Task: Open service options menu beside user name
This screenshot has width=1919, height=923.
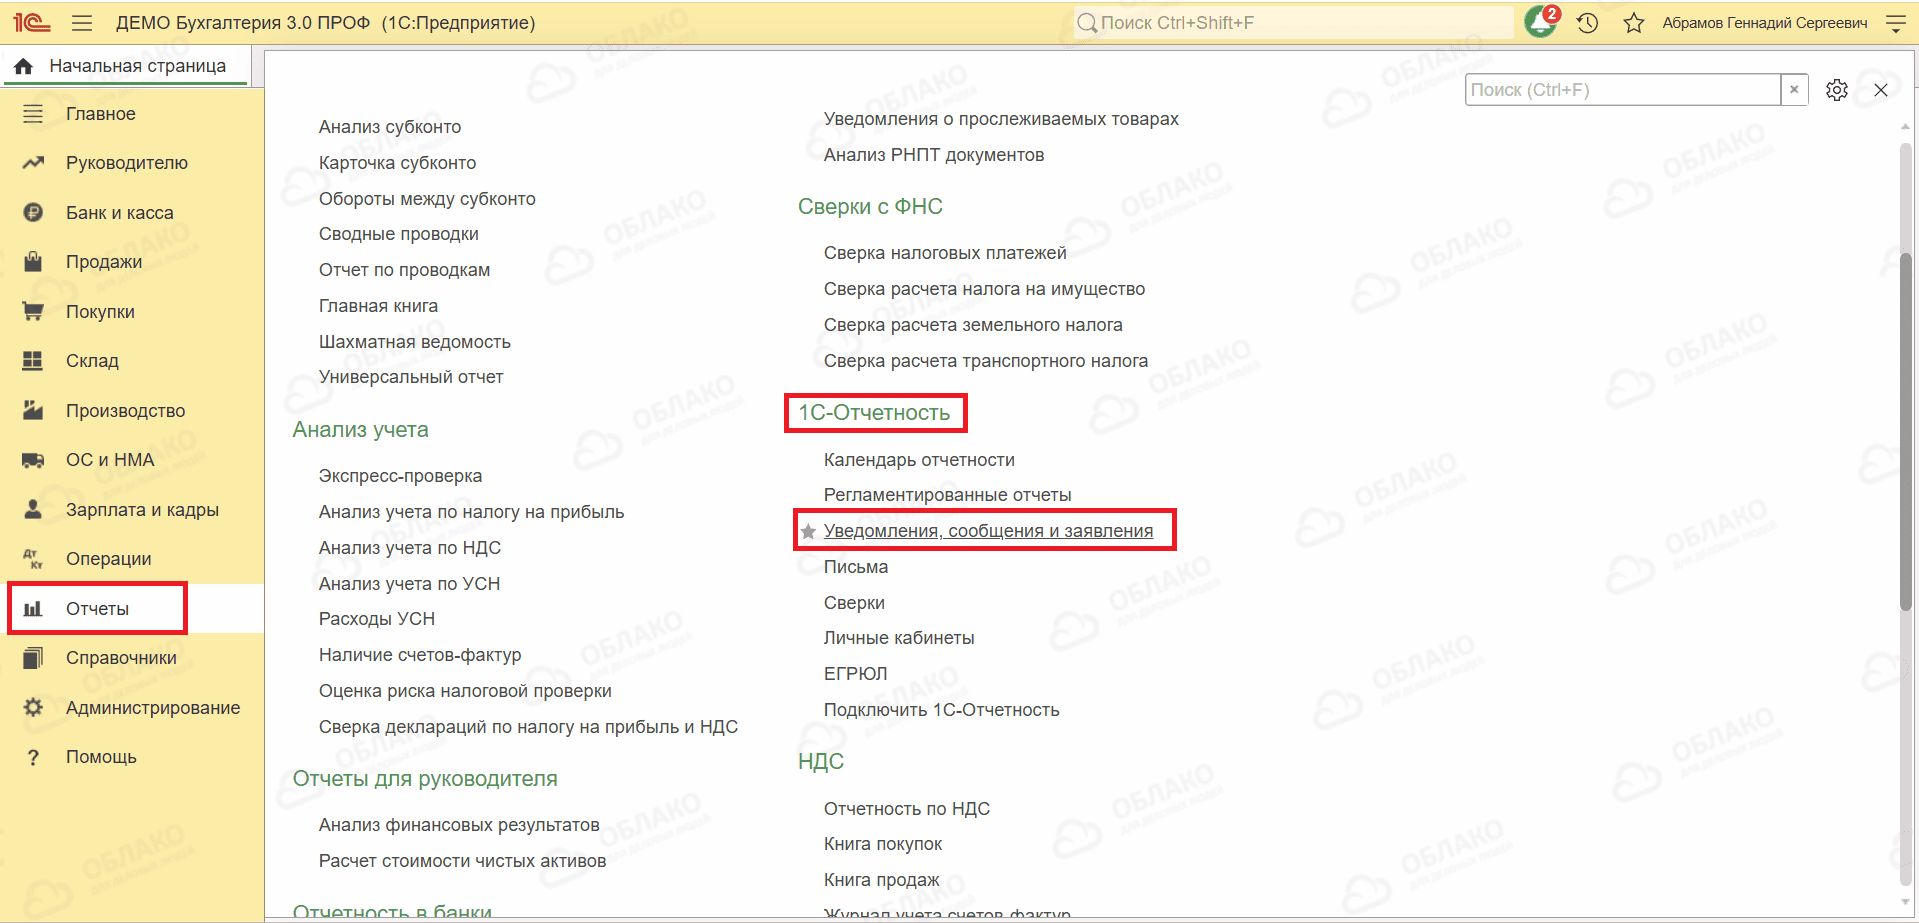Action: pos(1895,22)
